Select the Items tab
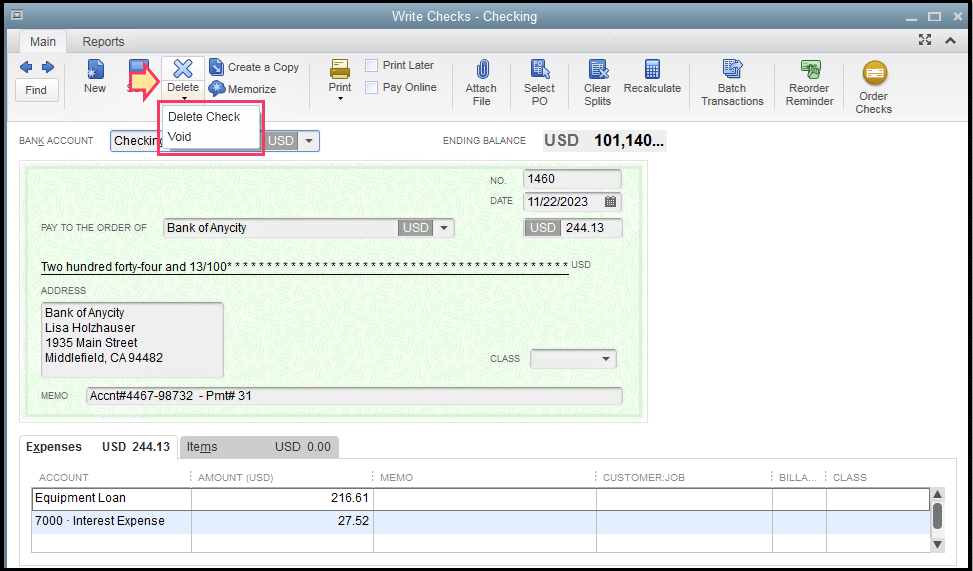973x571 pixels. point(259,447)
